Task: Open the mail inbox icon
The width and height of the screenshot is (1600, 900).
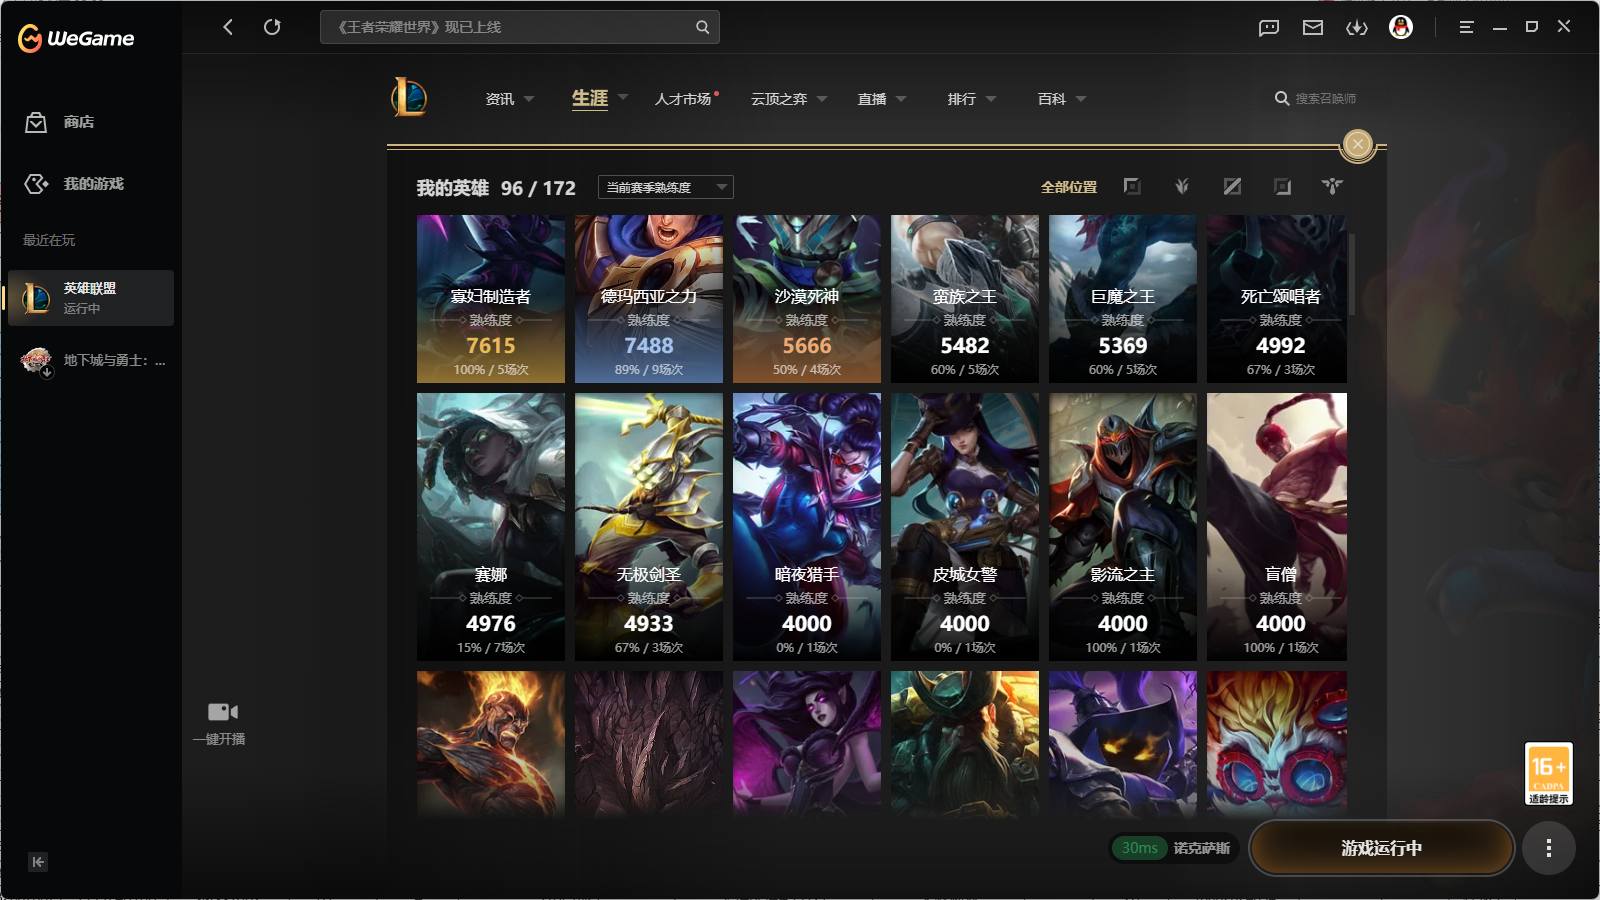Action: pyautogui.click(x=1313, y=28)
